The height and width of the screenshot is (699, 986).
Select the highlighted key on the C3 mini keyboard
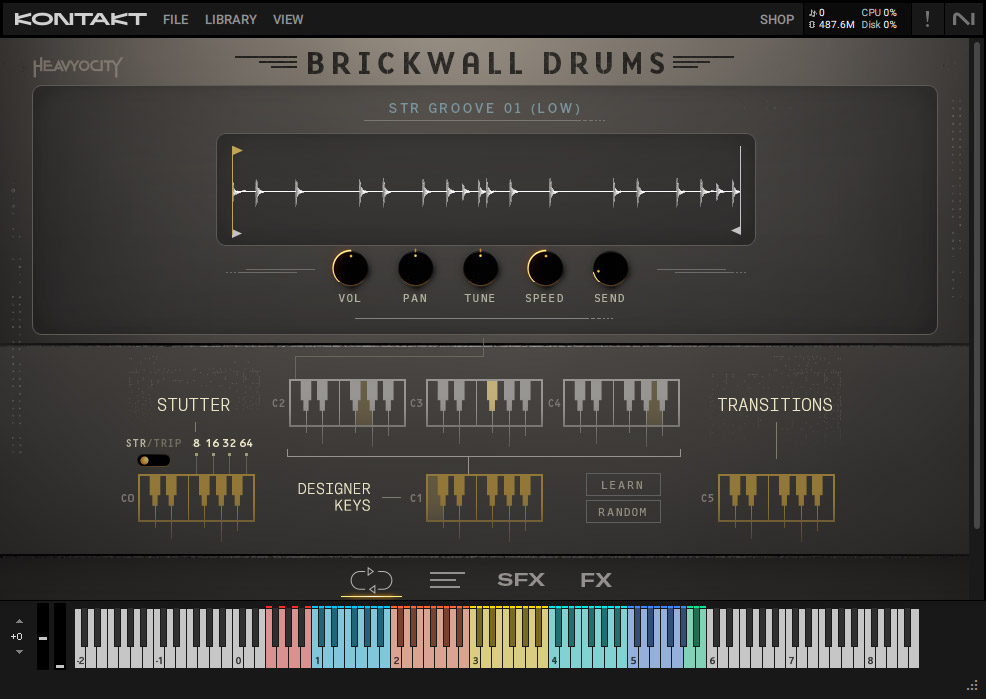[x=492, y=395]
